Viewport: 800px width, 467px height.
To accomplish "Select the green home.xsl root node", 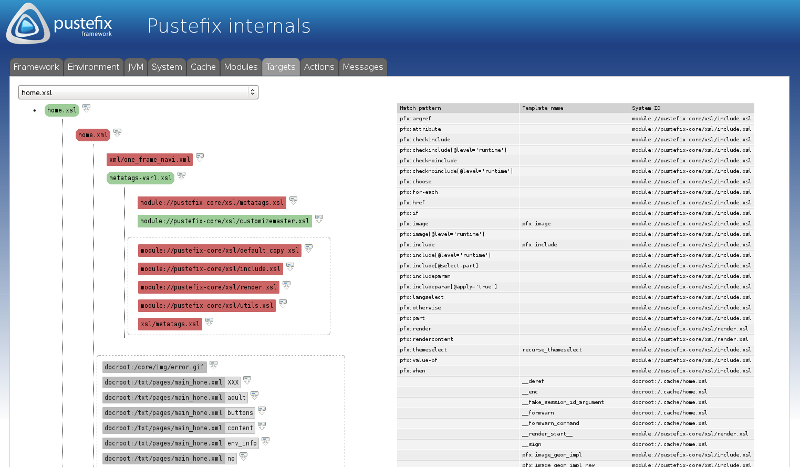I will coord(62,110).
